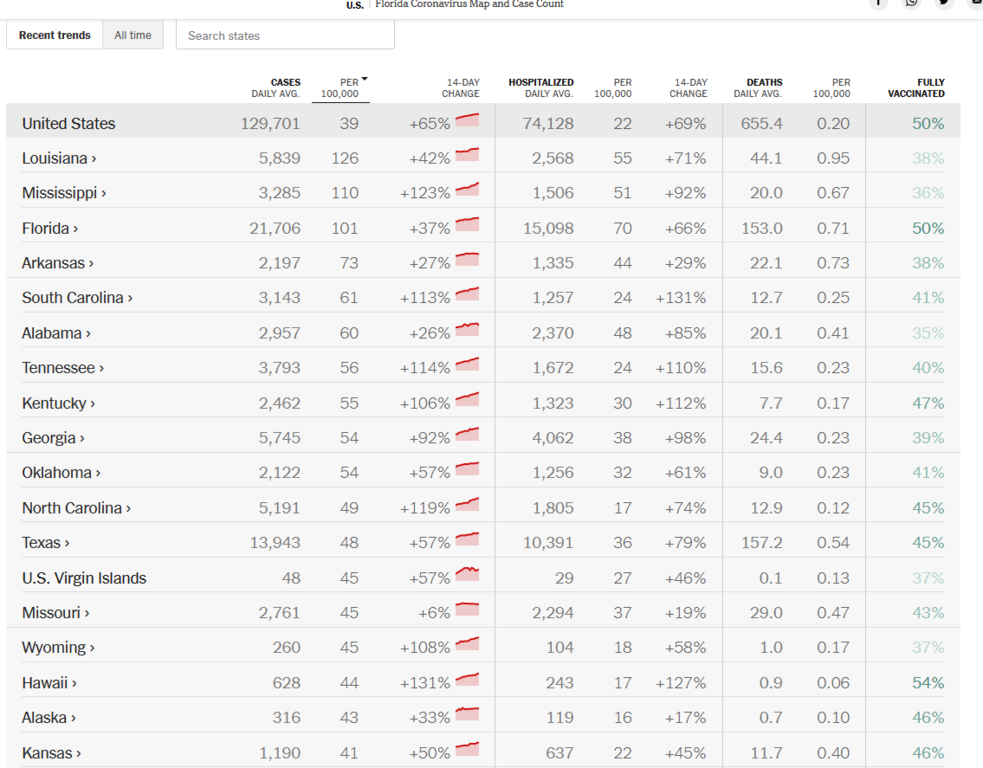This screenshot has height=768, width=983.
Task: Click the Search states input field
Action: point(285,35)
